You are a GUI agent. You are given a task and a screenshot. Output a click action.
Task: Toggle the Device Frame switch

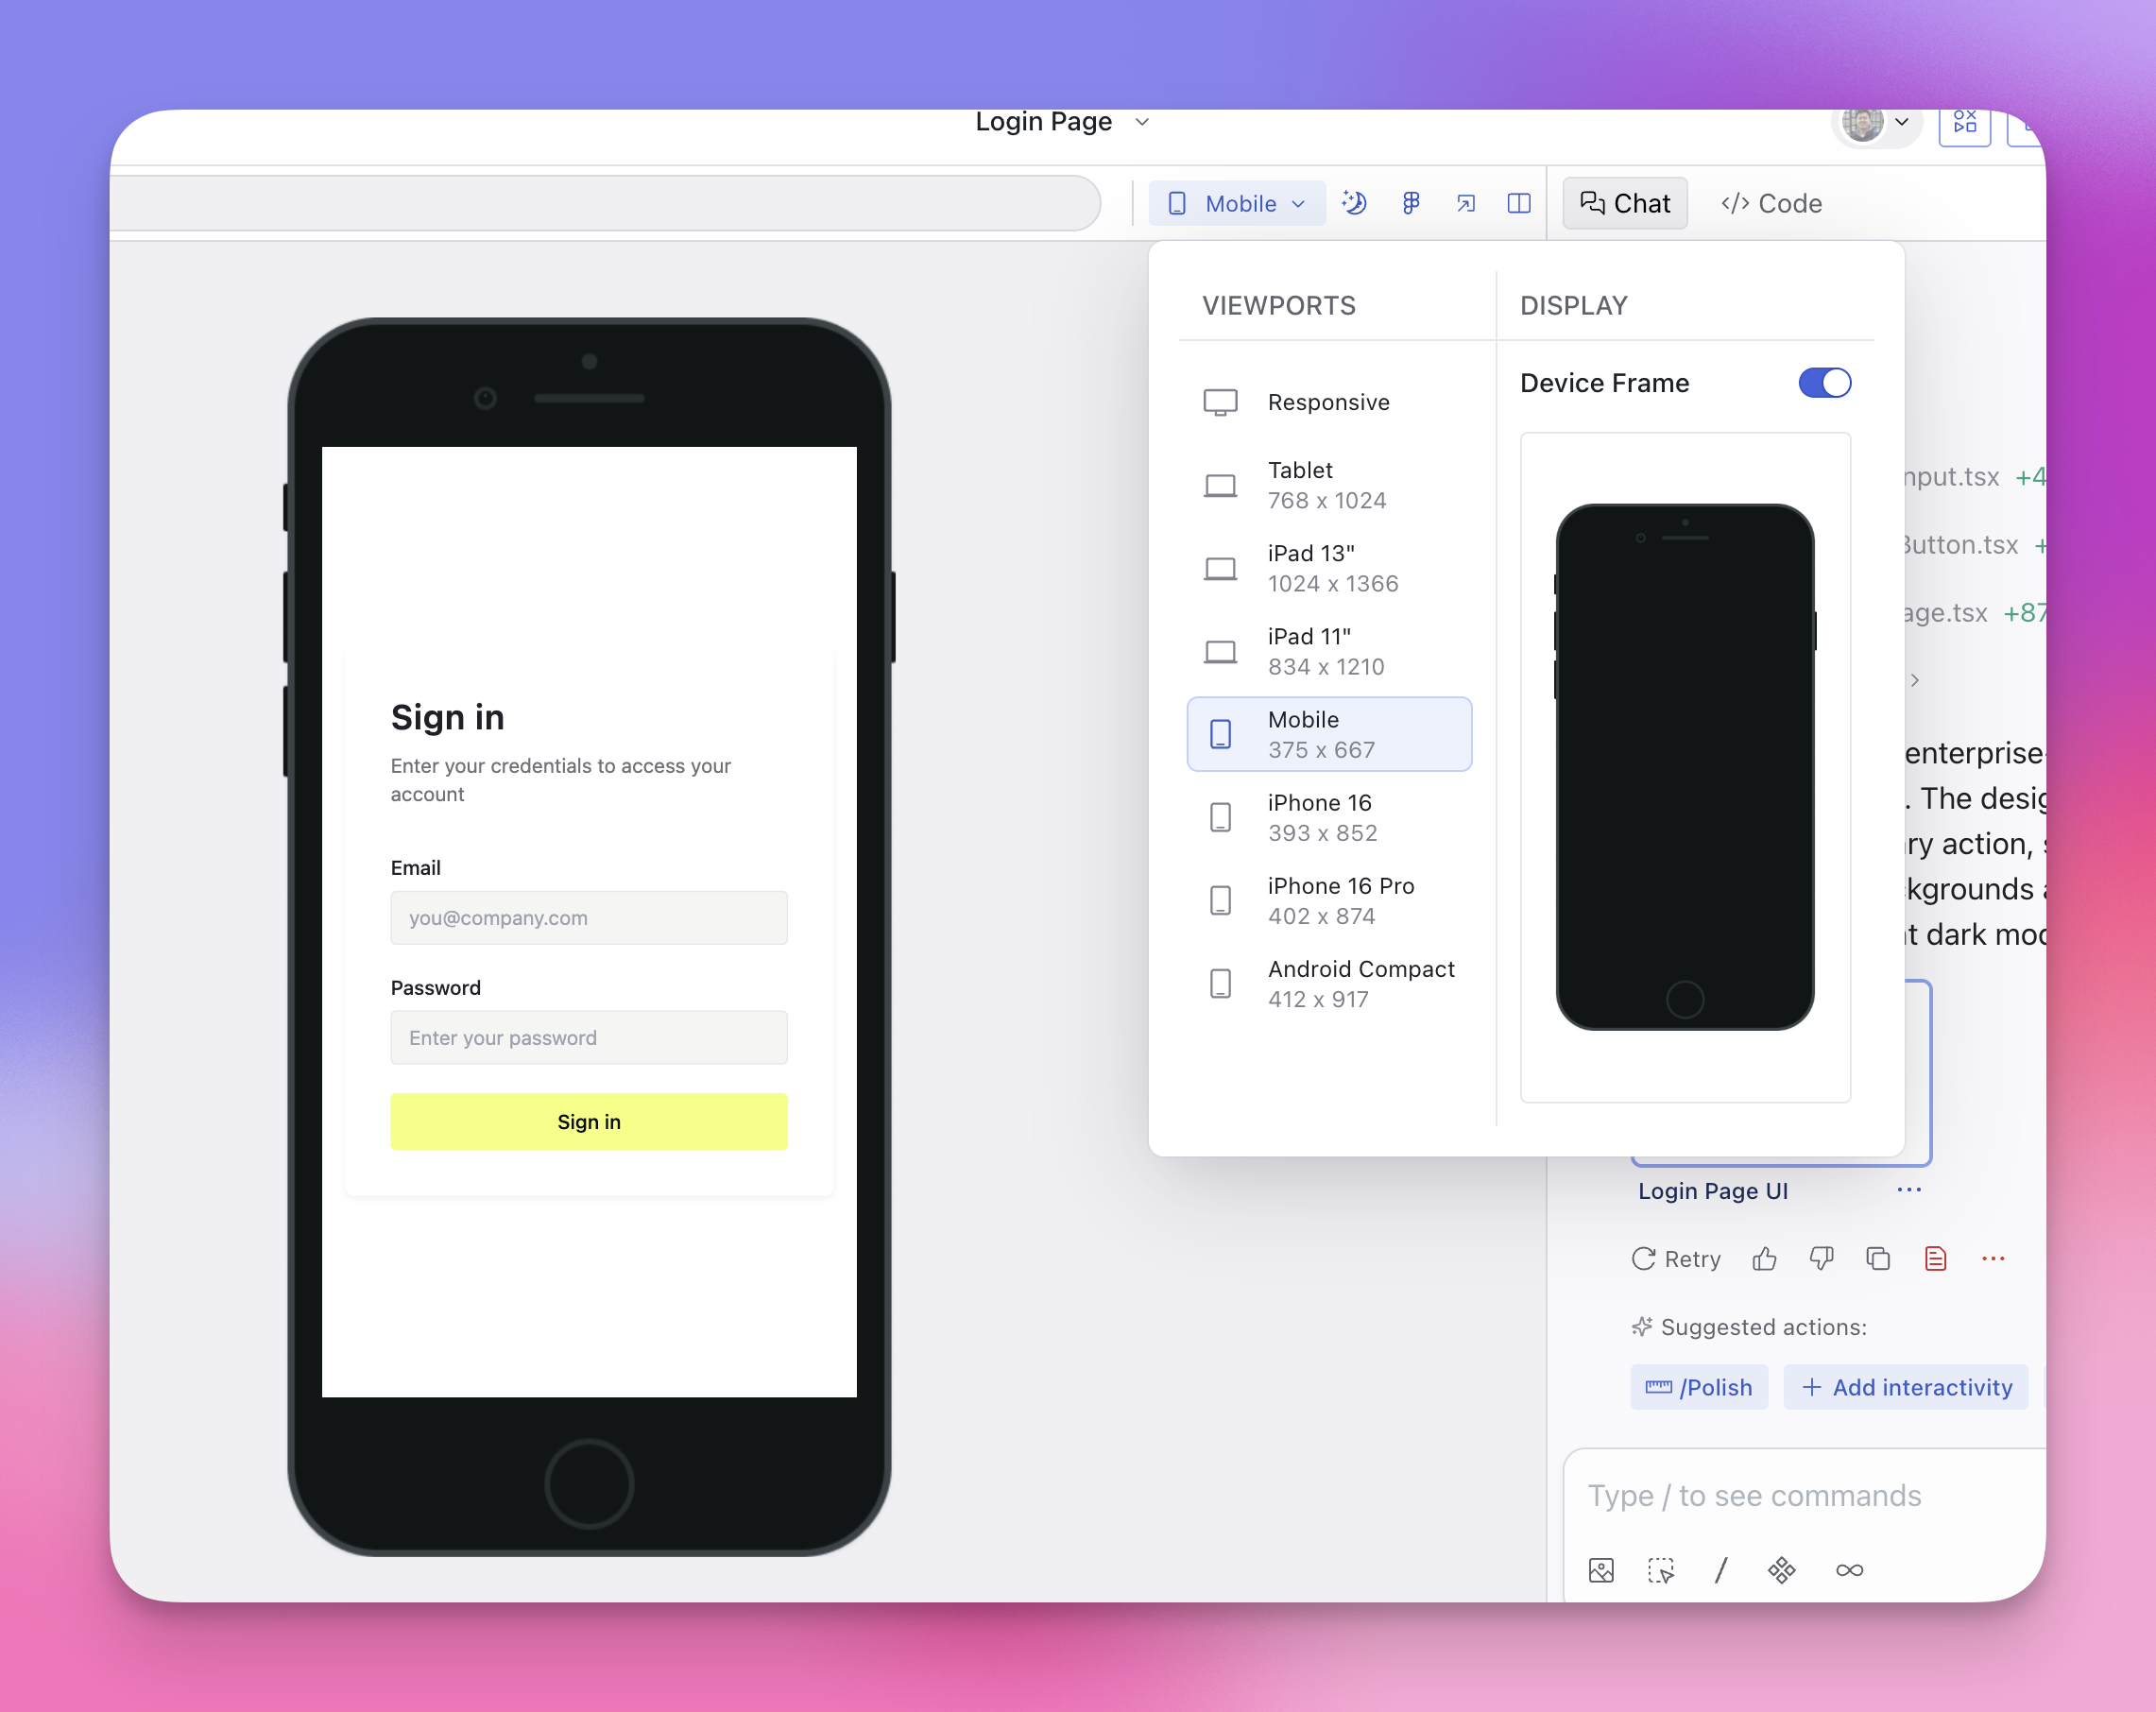1824,383
